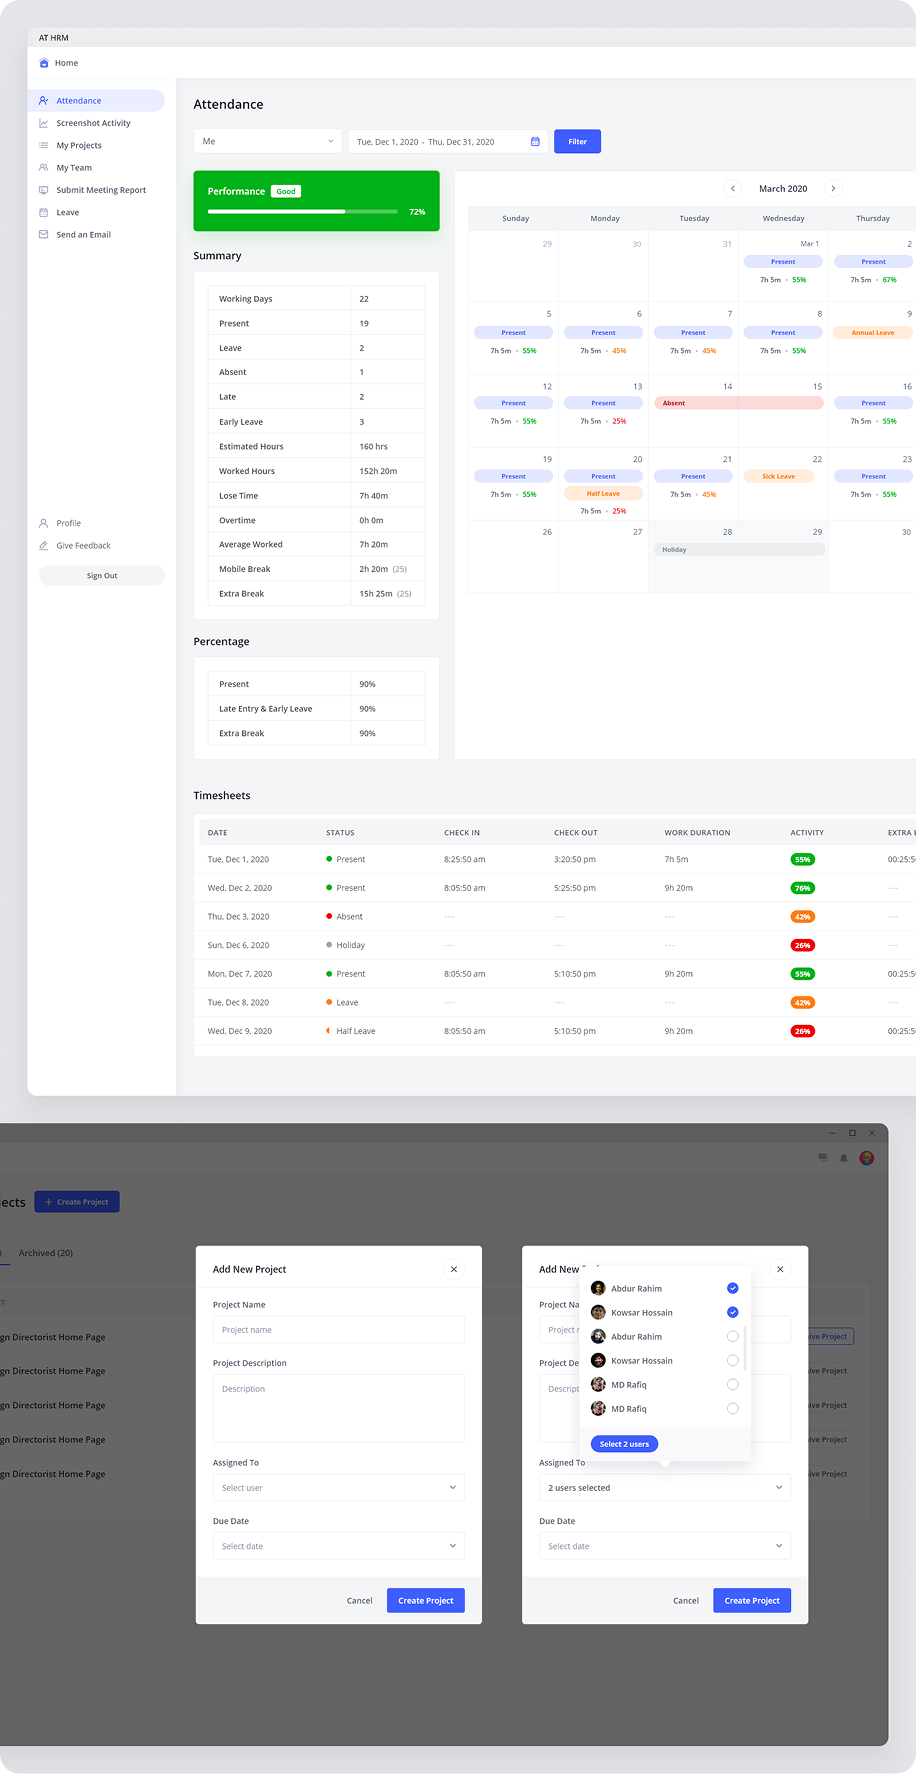The width and height of the screenshot is (916, 1774).
Task: Click the 76% activity badge in timesheets
Action: click(x=802, y=888)
